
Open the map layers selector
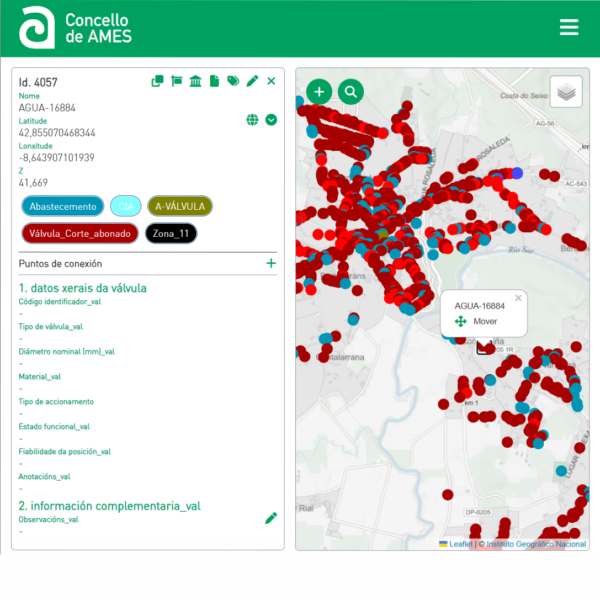[566, 92]
